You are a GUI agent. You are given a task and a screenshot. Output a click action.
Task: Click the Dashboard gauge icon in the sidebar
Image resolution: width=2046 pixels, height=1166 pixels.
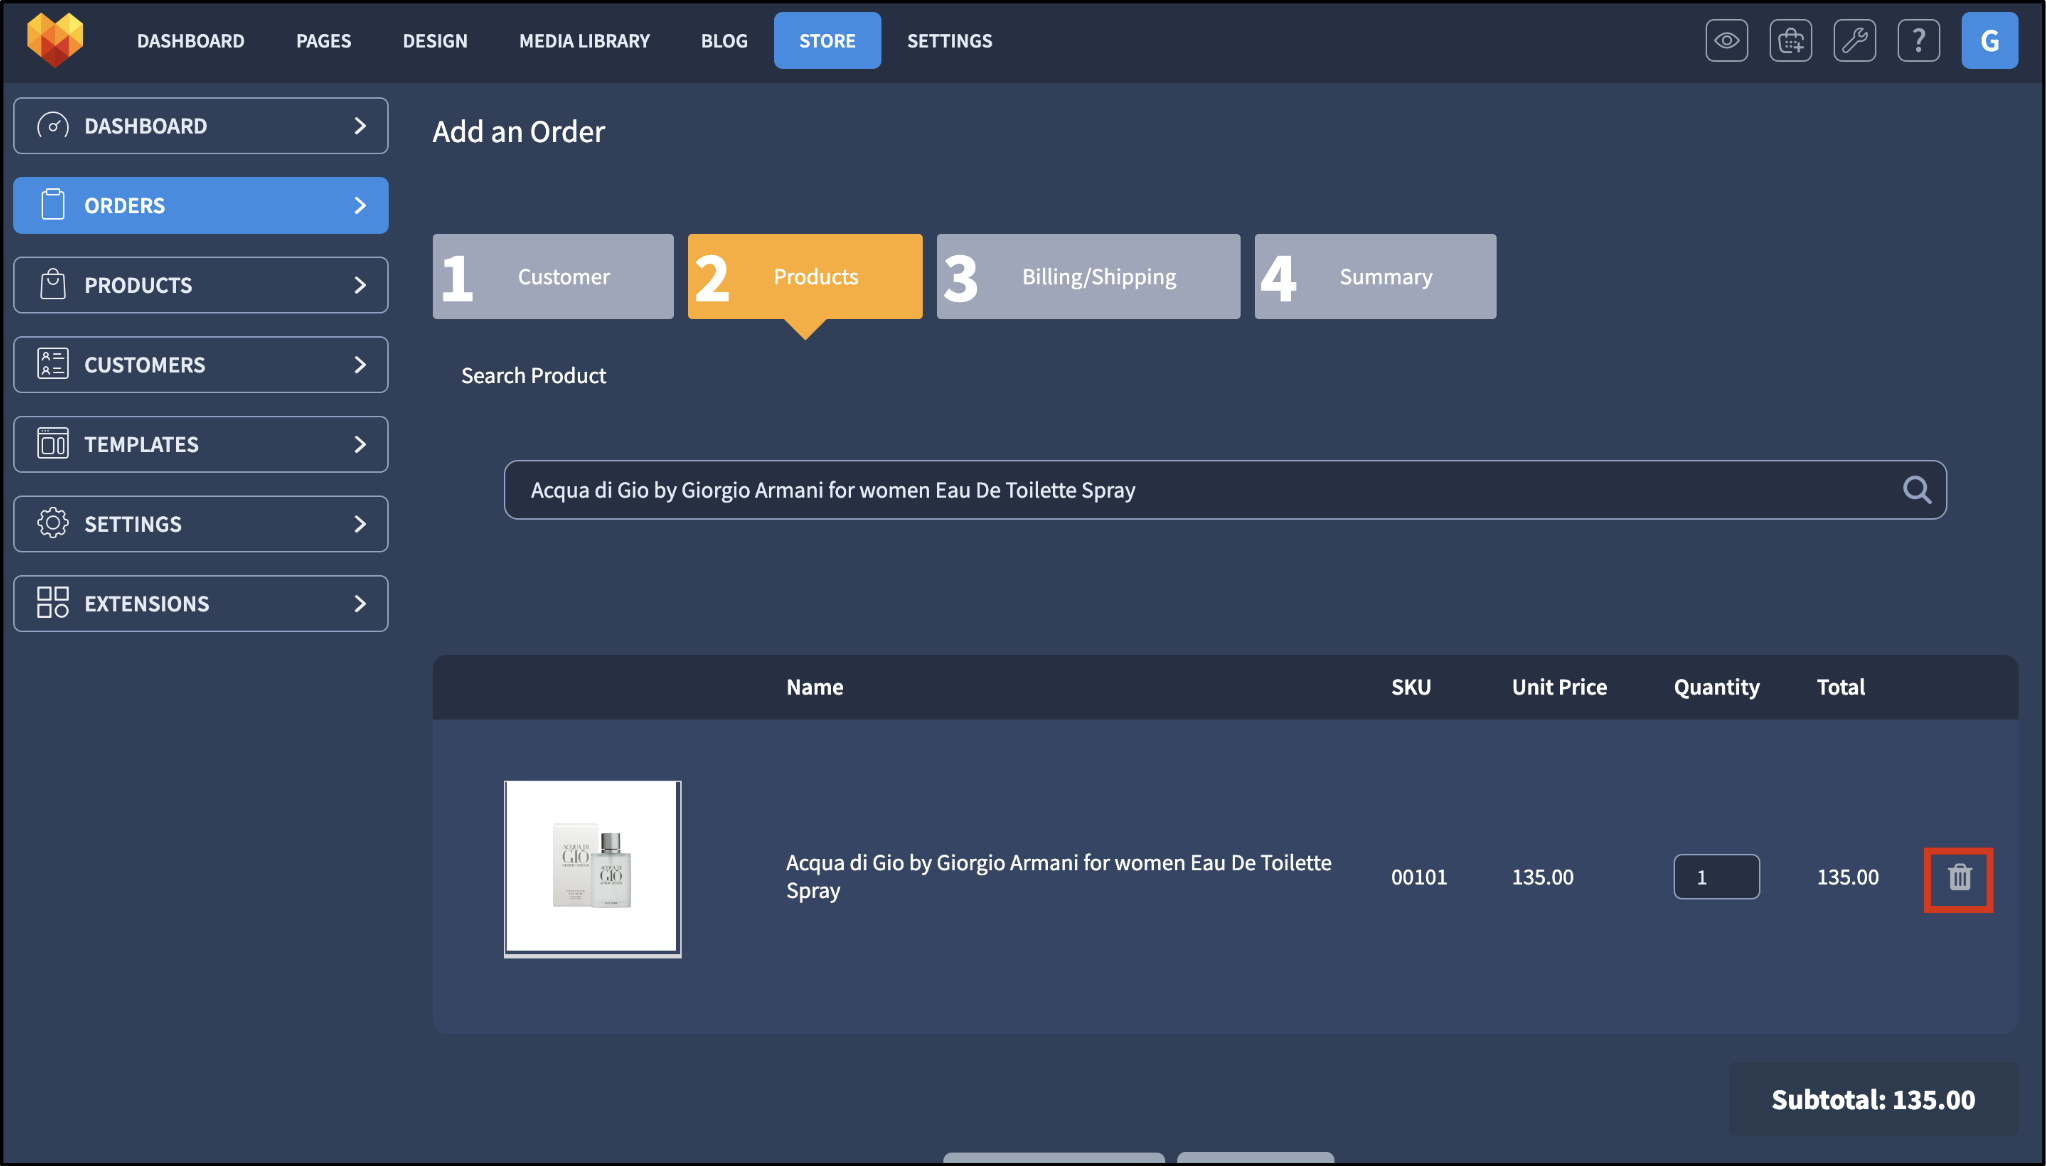[53, 126]
